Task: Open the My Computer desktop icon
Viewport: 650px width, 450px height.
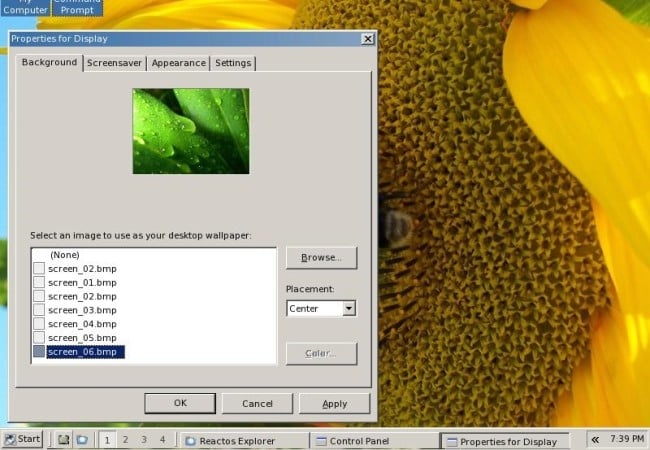Action: click(x=25, y=7)
